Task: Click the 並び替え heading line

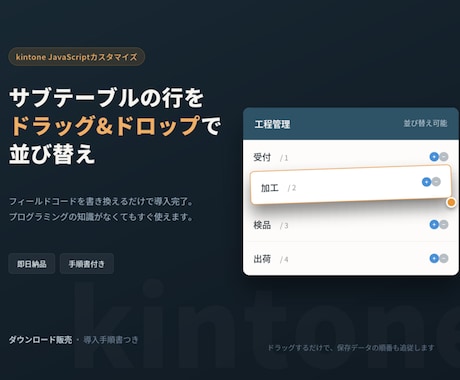Action: coord(52,154)
